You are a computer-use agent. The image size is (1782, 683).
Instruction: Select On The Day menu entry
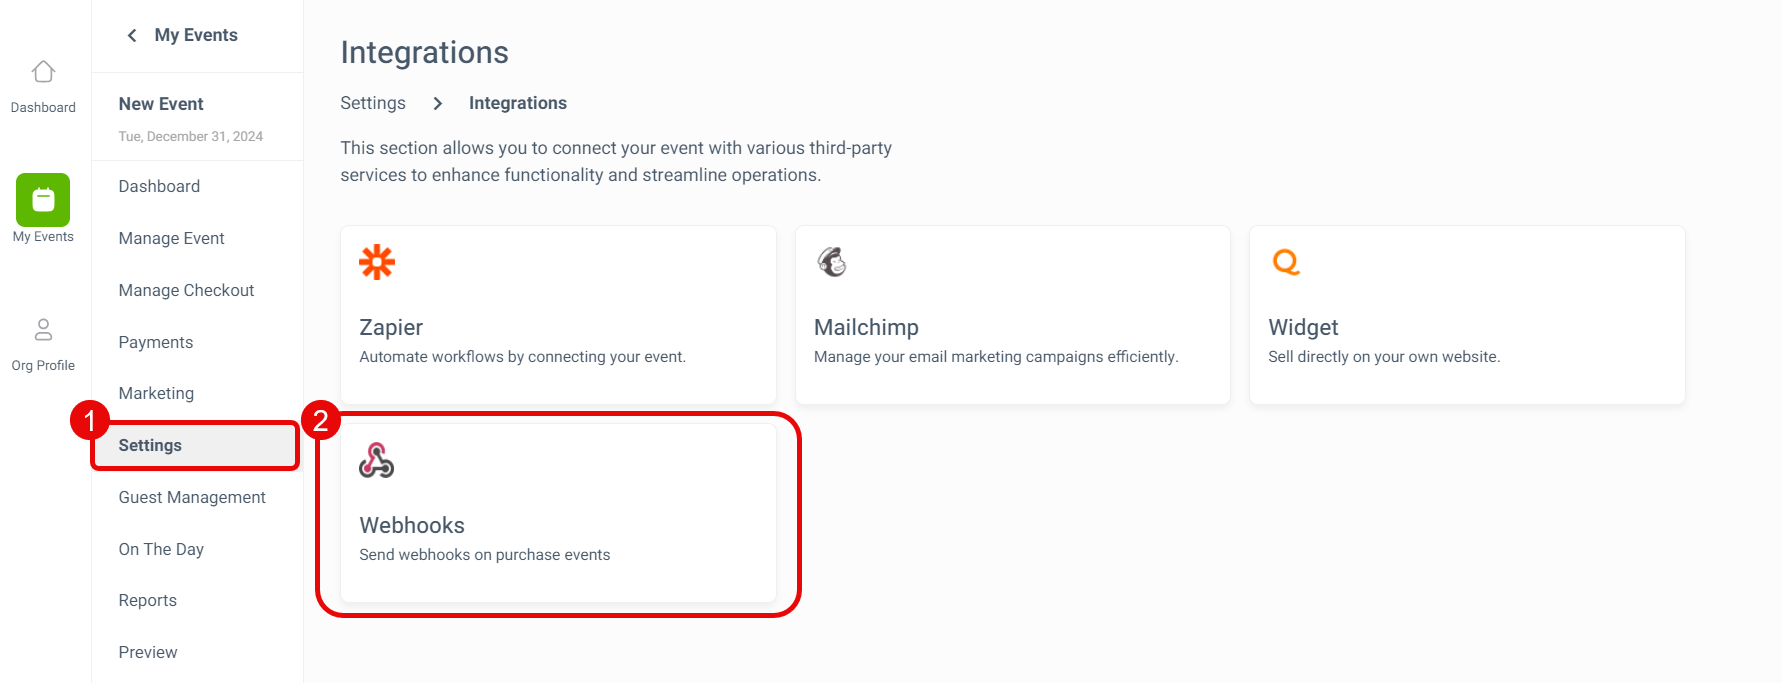point(161,549)
